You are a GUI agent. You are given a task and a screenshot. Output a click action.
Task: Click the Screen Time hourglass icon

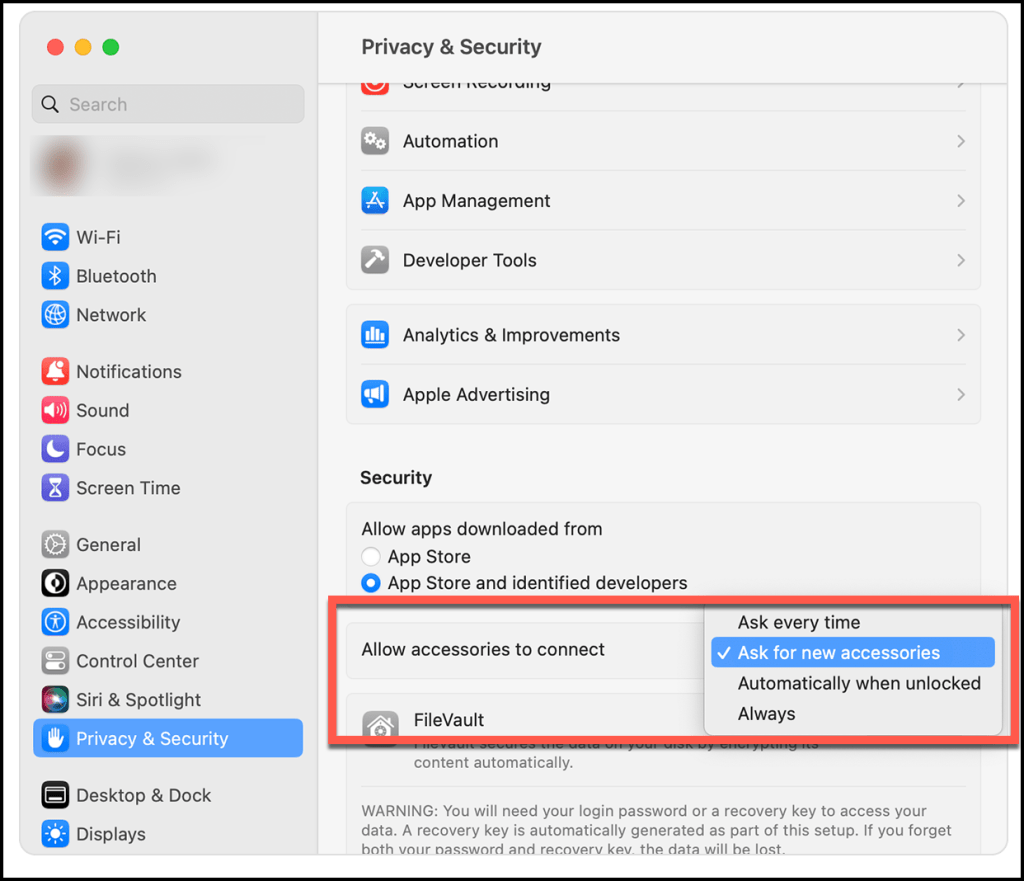(x=55, y=488)
